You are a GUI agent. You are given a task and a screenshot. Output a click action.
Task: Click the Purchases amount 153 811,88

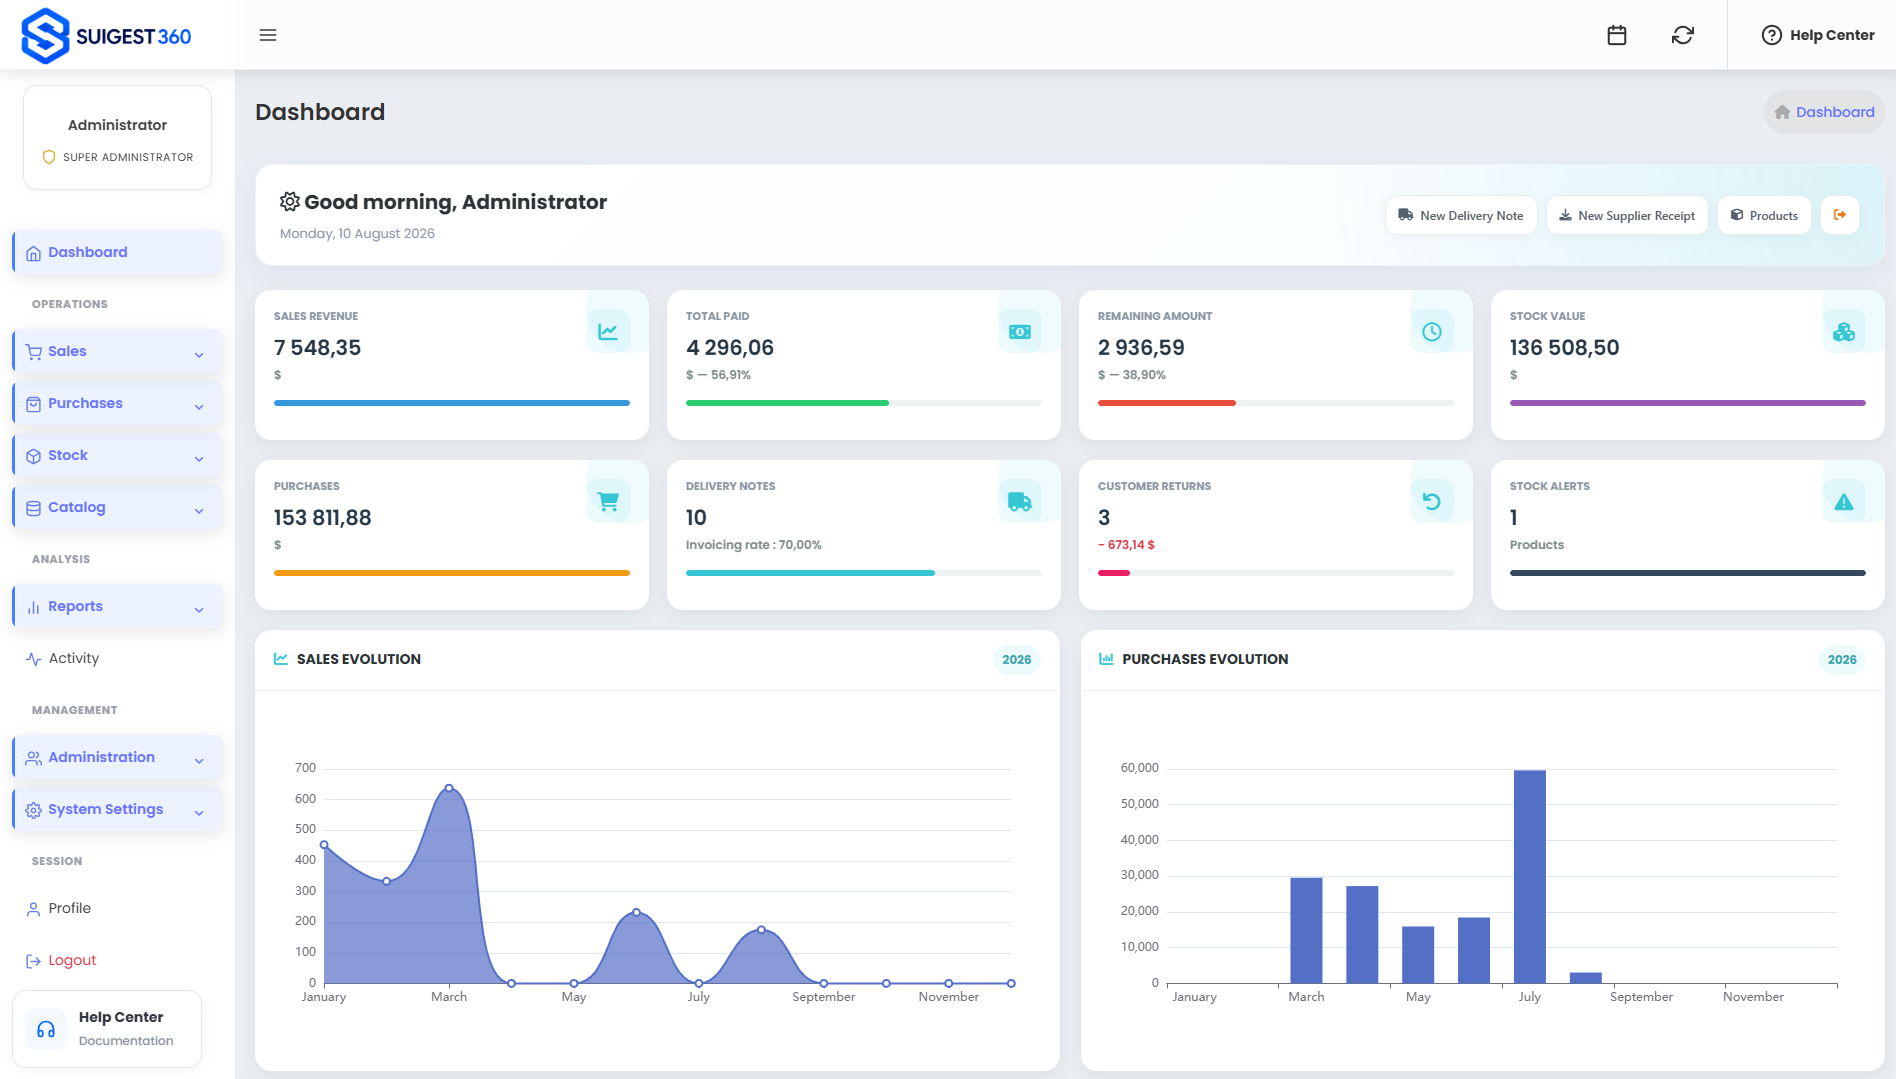323,518
